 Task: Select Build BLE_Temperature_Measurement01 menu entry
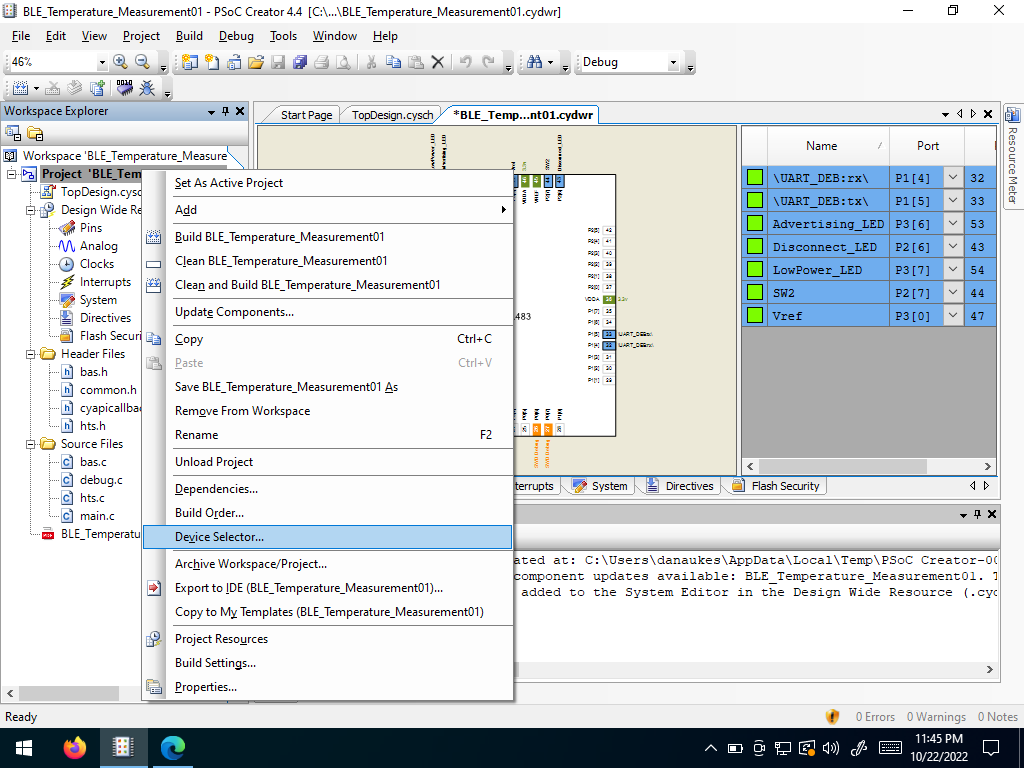327,237
